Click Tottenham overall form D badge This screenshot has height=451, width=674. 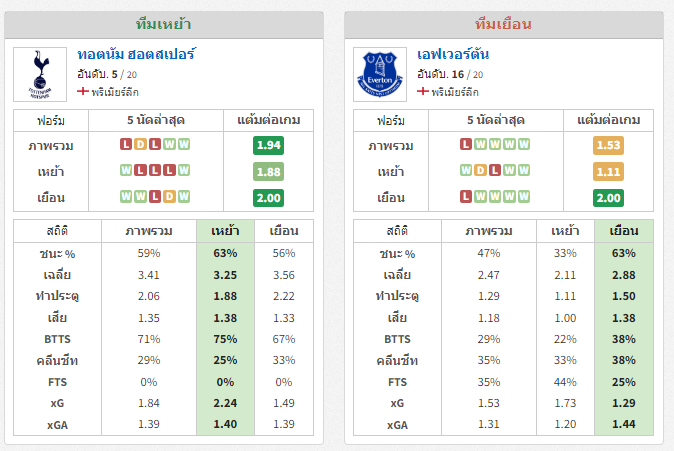coord(140,144)
